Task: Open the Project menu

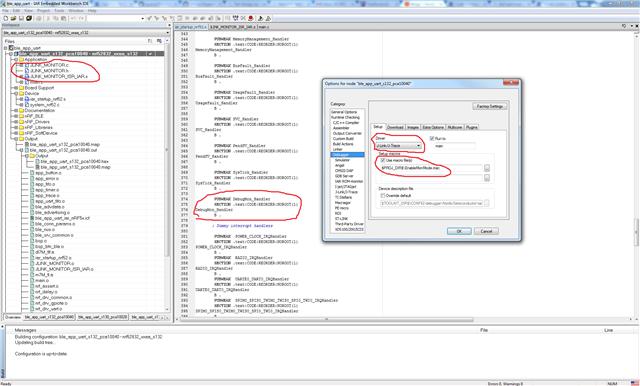Action: coord(43,11)
